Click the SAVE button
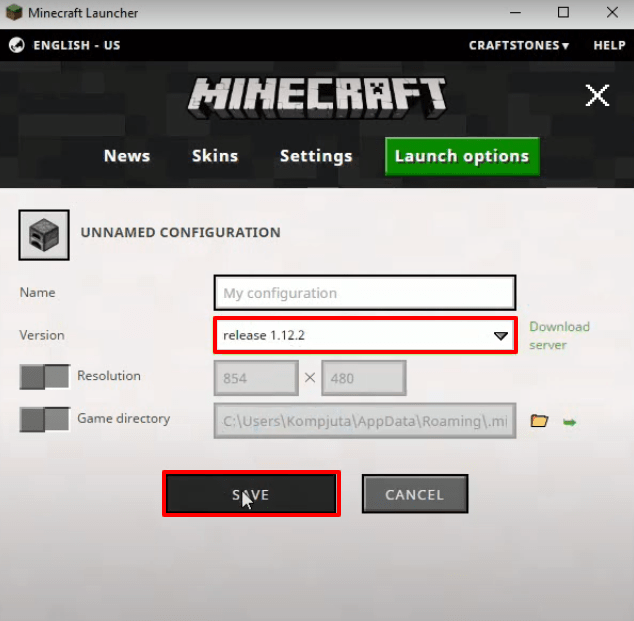Viewport: 634px width, 621px height. (x=251, y=494)
